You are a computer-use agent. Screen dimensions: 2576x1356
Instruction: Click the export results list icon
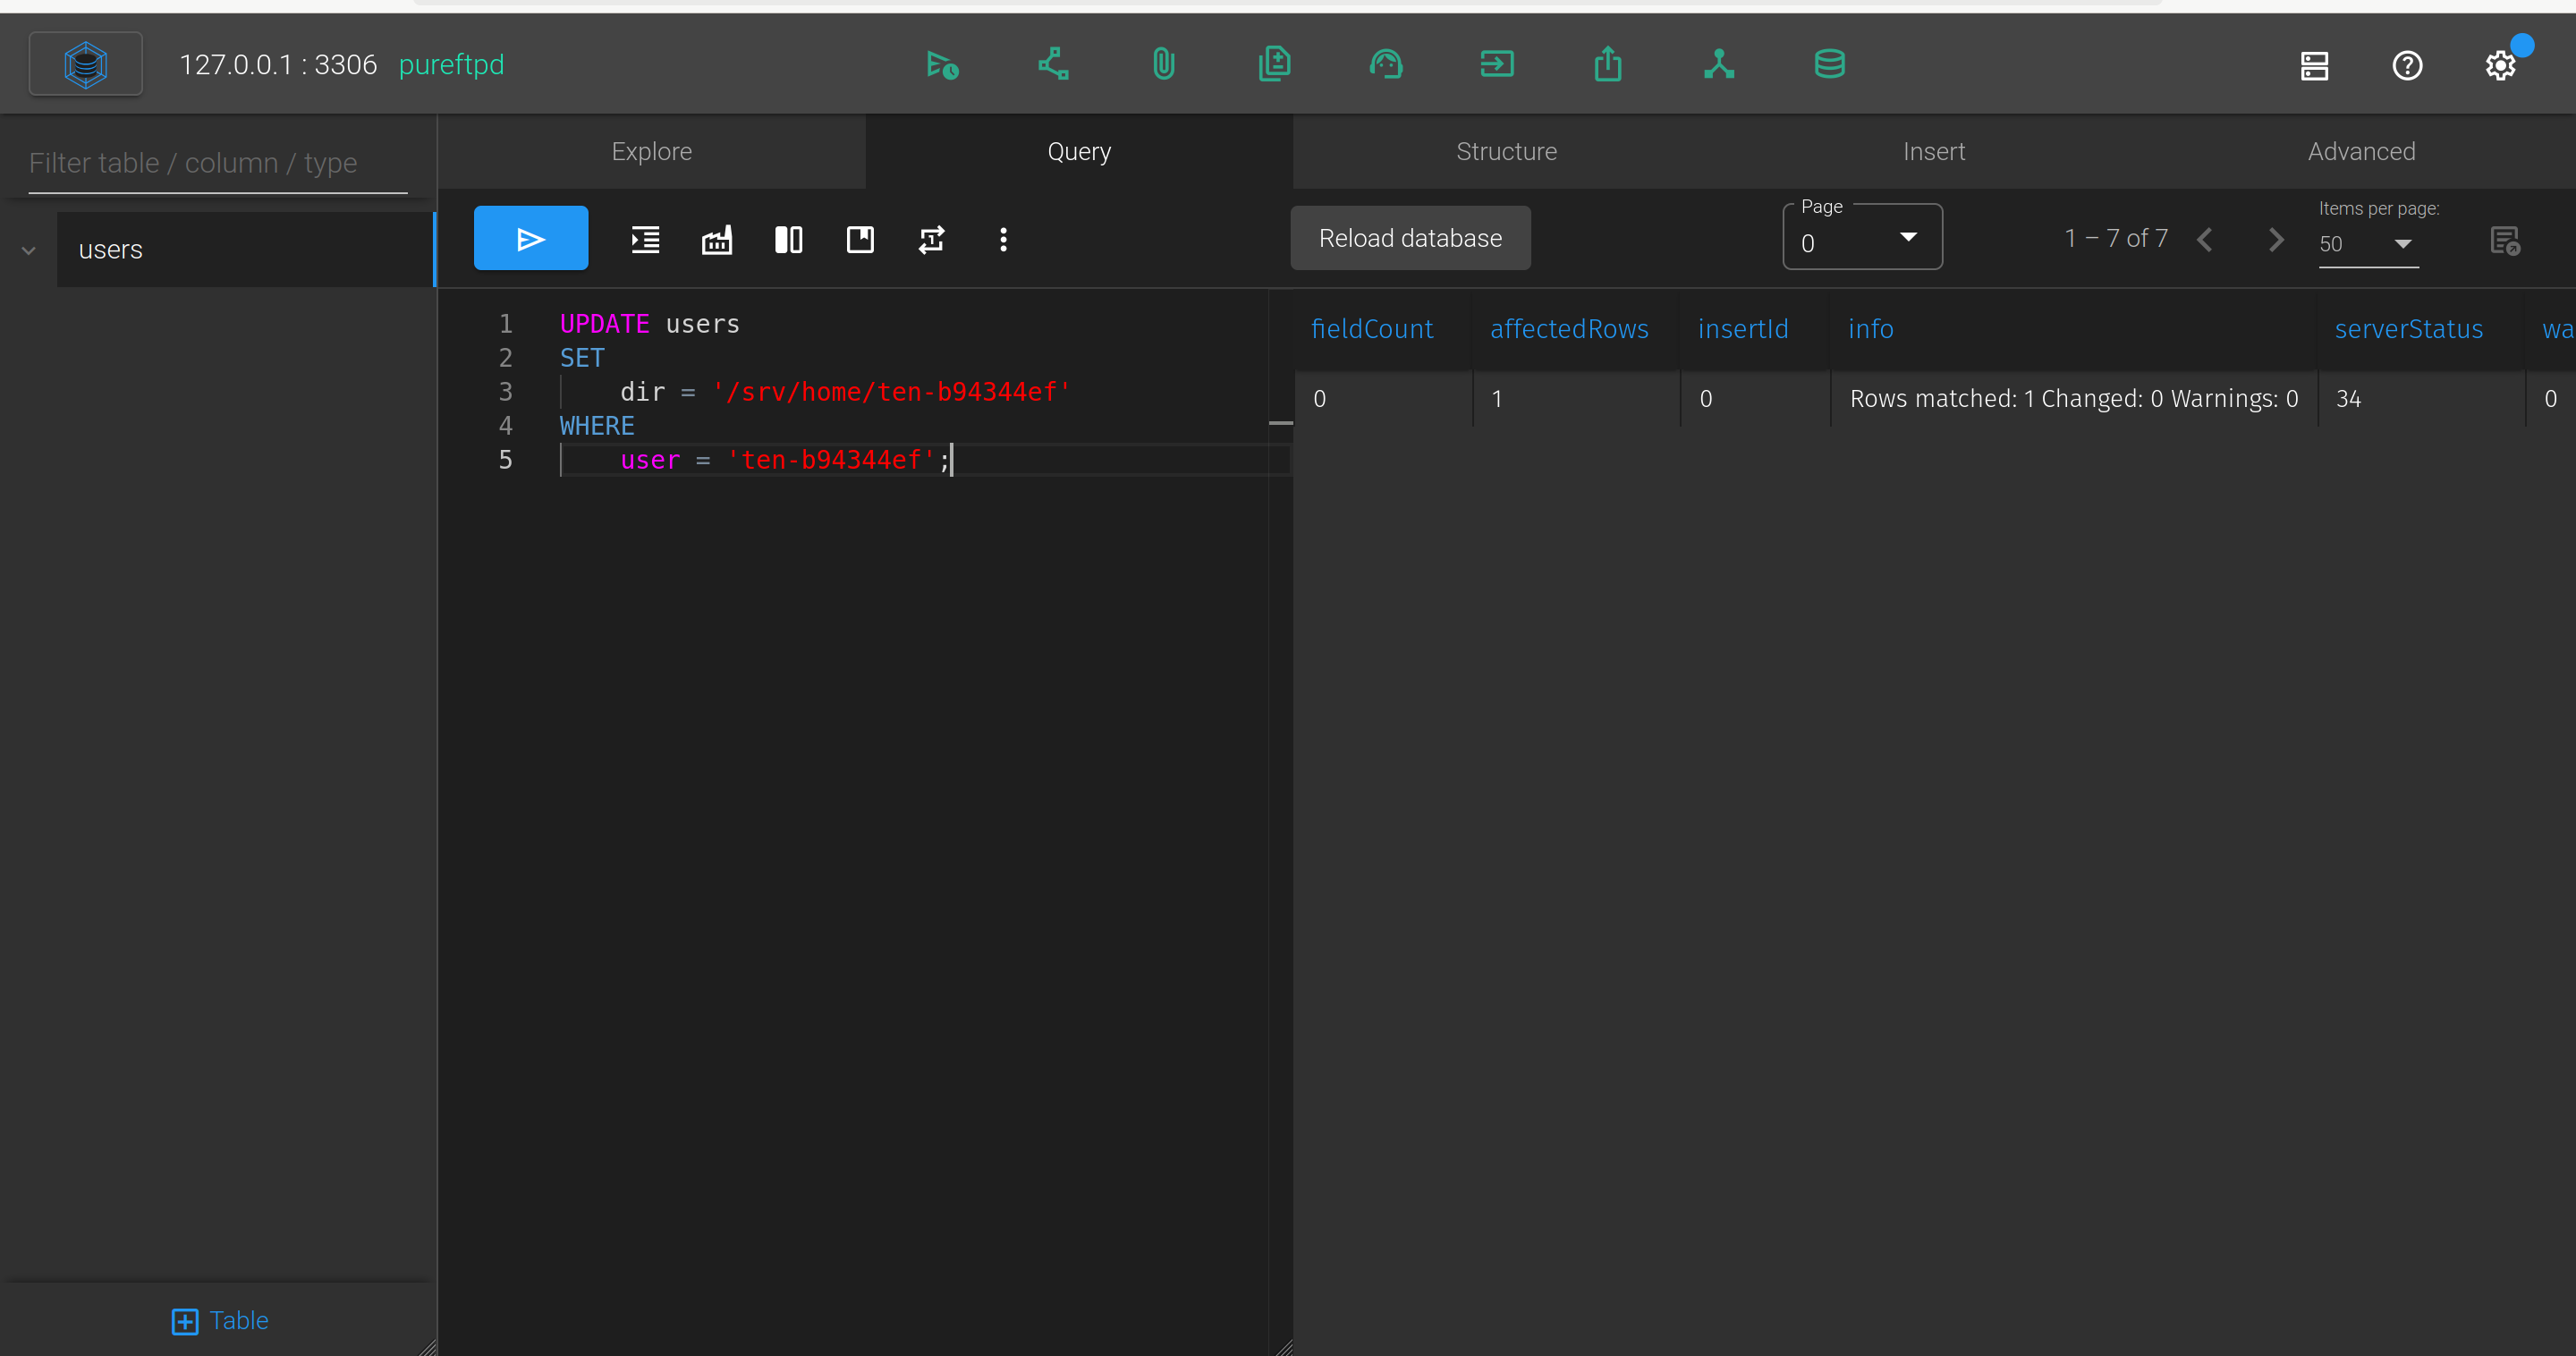click(x=2505, y=241)
